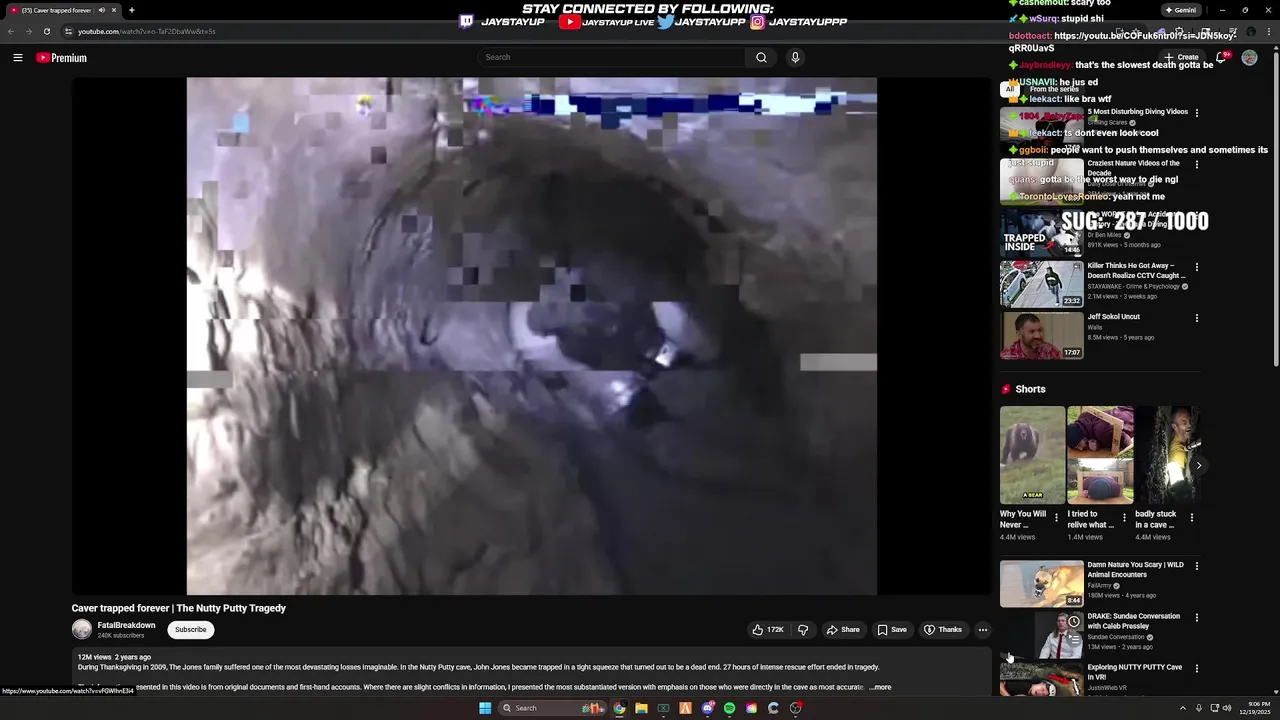Image resolution: width=1280 pixels, height=720 pixels.
Task: Reload the page in the browser
Action: pyautogui.click(x=46, y=31)
